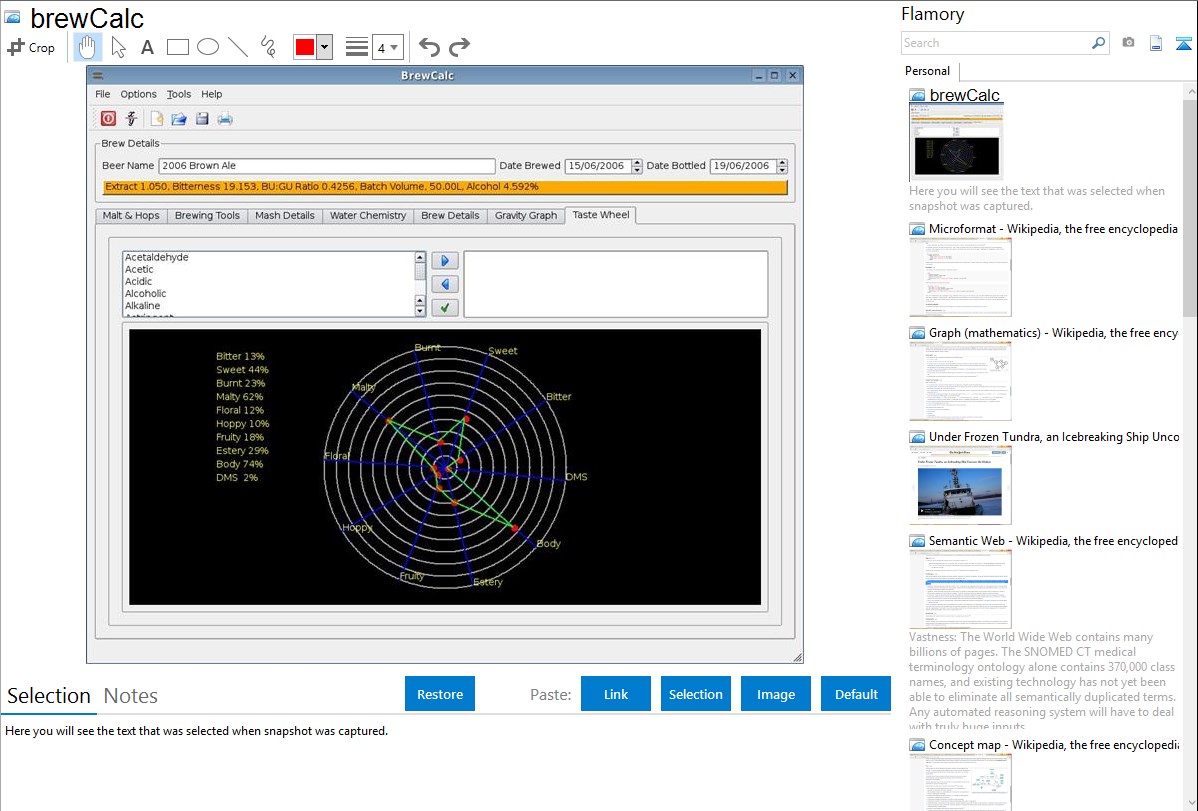This screenshot has width=1198, height=811.
Task: Click the line thickness icon
Action: click(x=357, y=47)
